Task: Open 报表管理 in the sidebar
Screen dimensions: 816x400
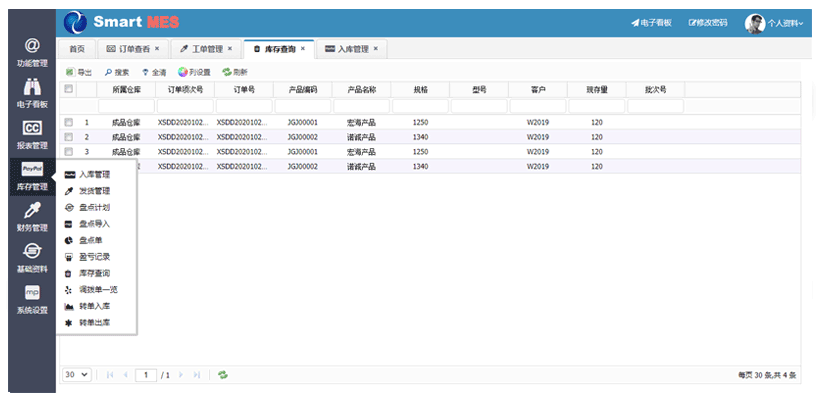Action: (32, 134)
